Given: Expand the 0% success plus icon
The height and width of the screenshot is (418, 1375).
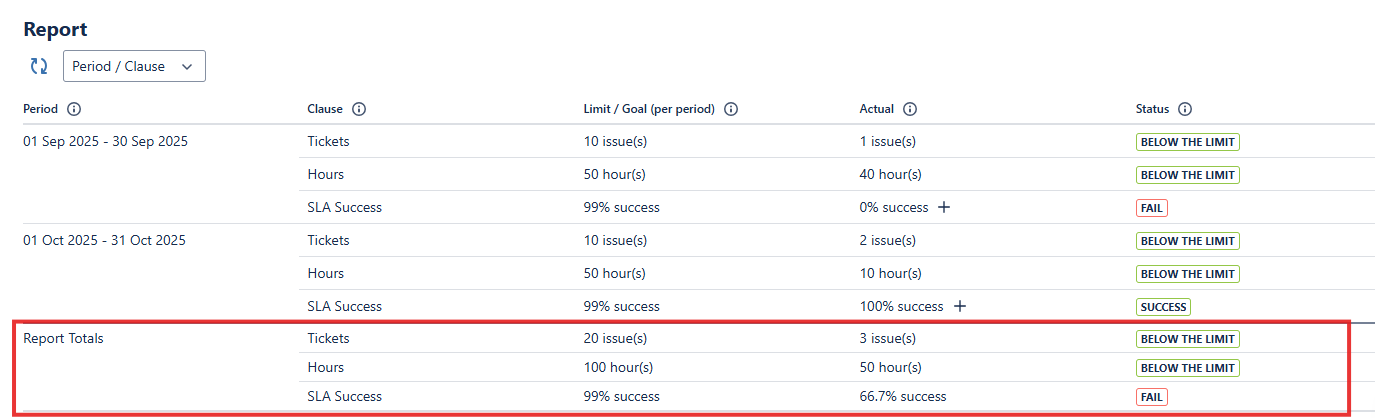Looking at the screenshot, I should pos(943,208).
